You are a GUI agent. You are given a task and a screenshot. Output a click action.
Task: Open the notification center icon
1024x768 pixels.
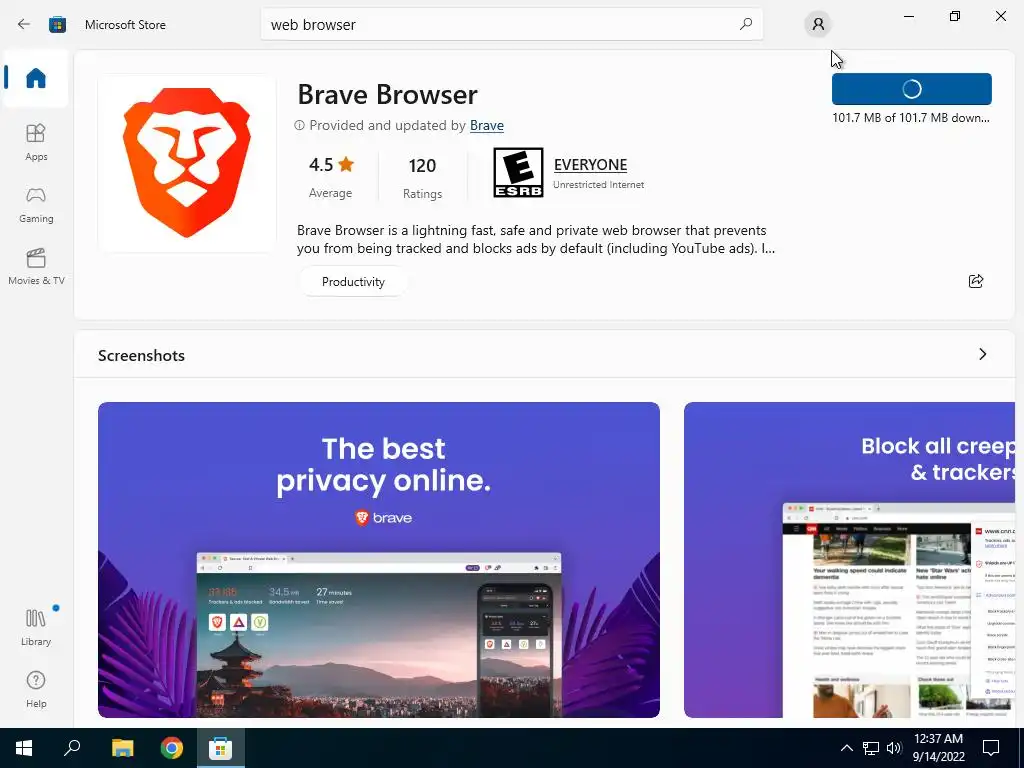[x=991, y=748]
